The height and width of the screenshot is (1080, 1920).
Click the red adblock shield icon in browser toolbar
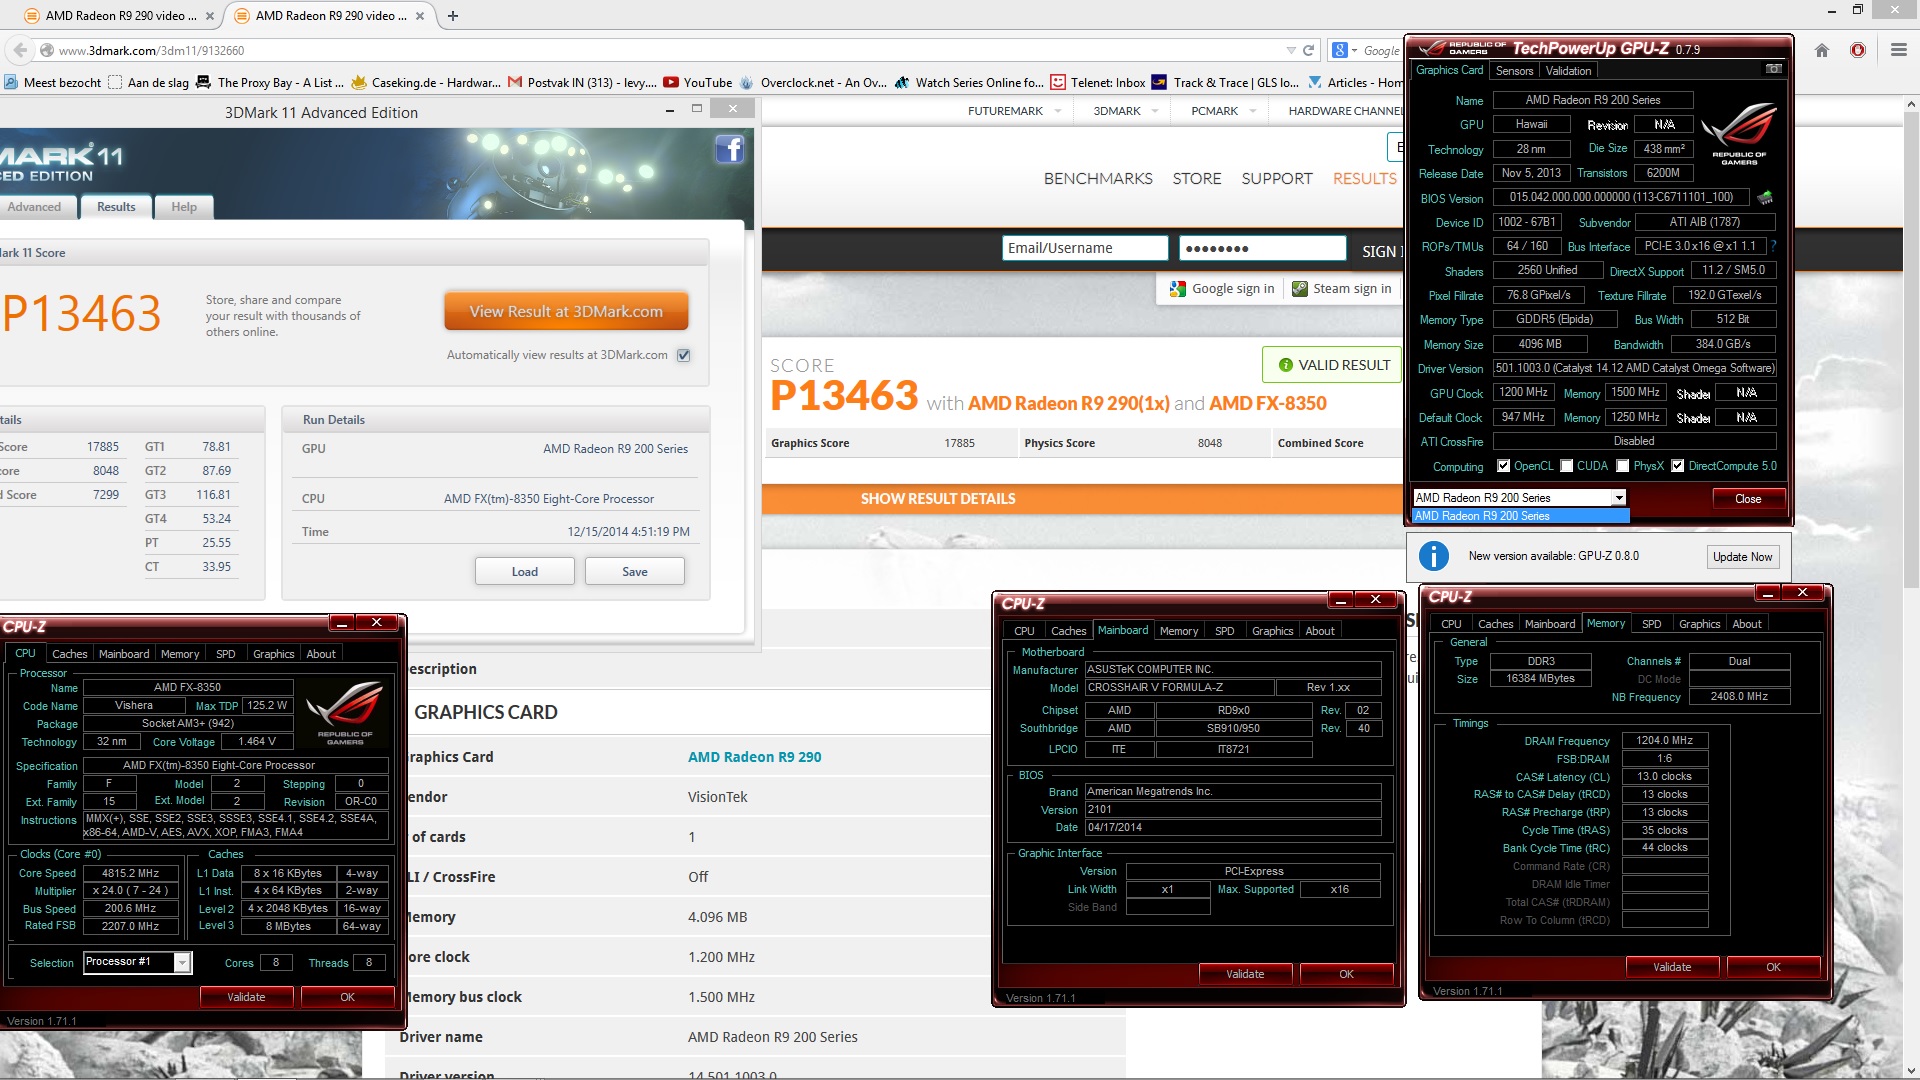[x=1858, y=50]
